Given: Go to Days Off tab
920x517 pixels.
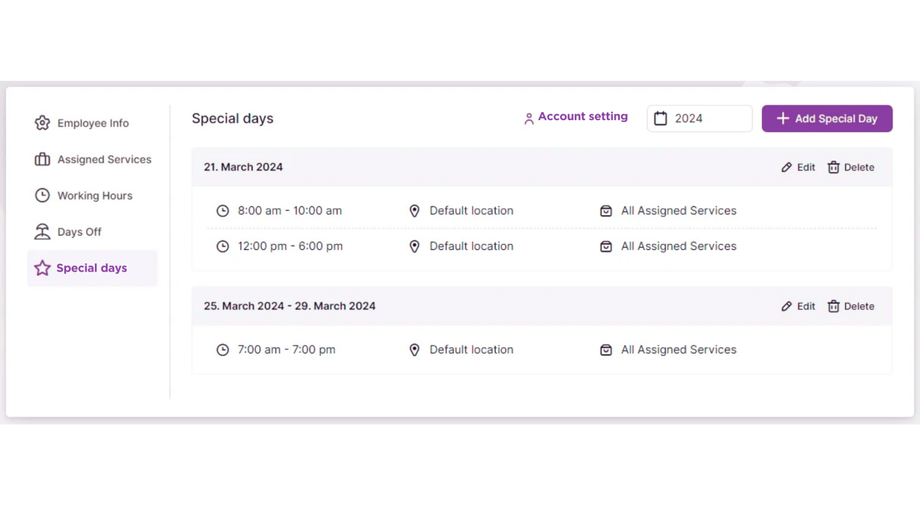Looking at the screenshot, I should pyautogui.click(x=79, y=231).
